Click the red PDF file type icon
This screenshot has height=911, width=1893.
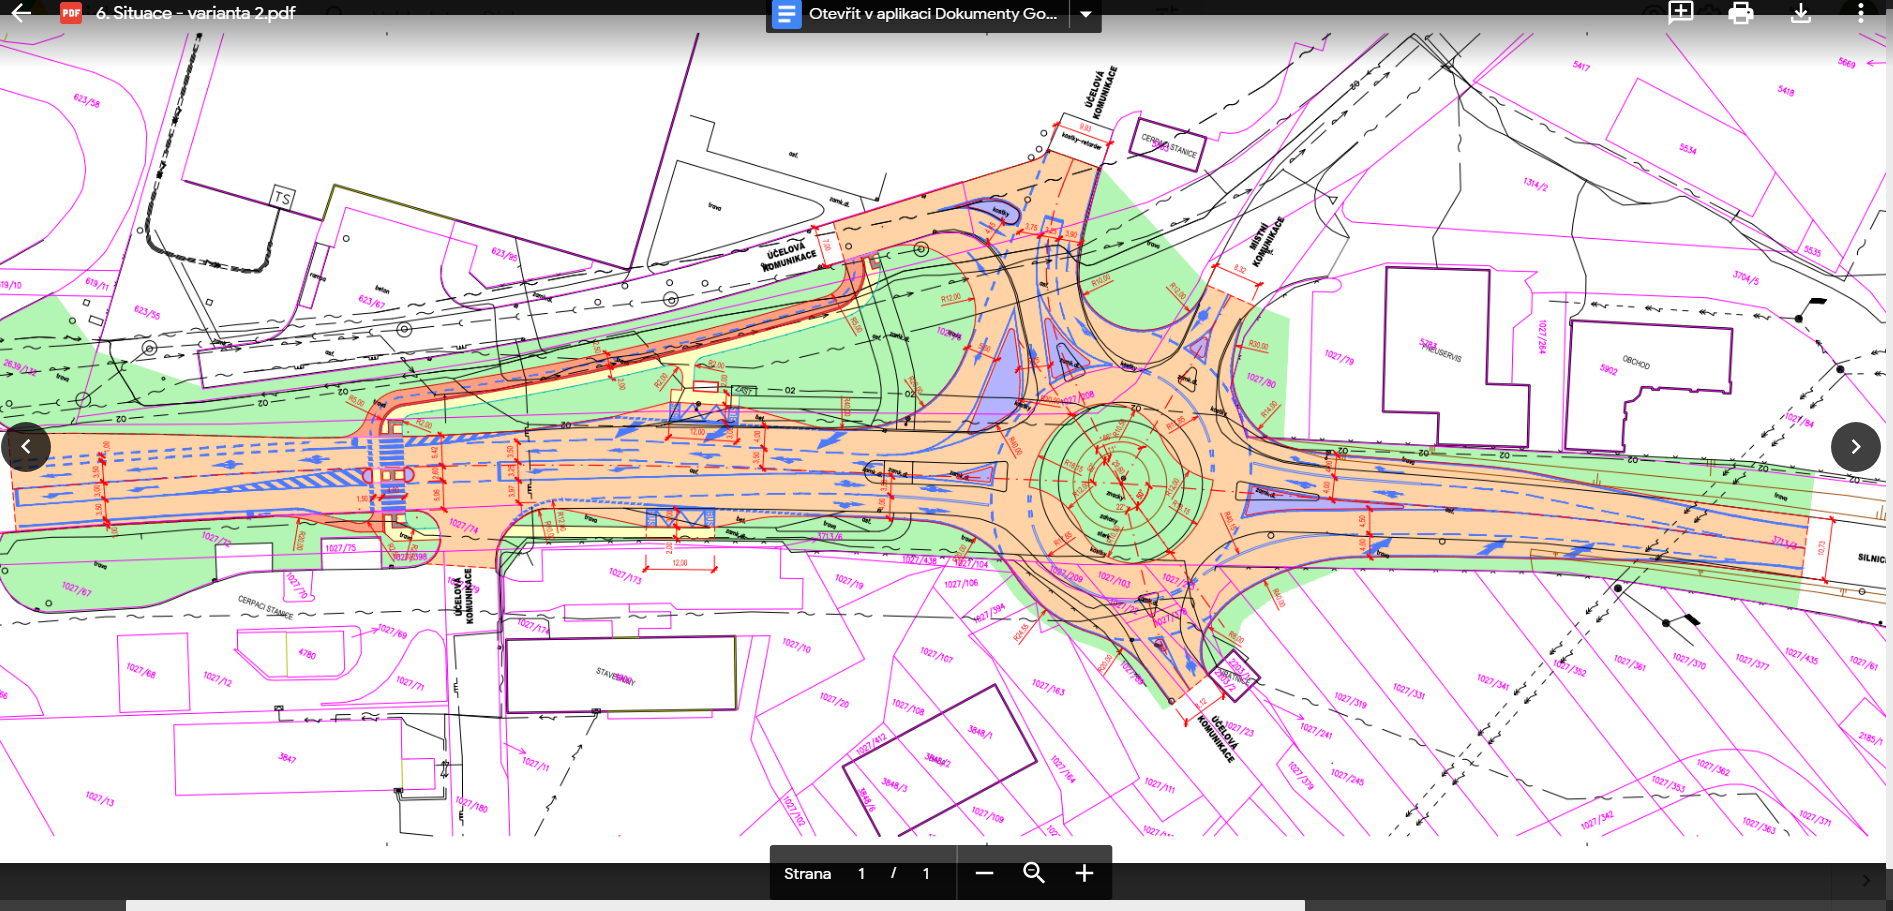coord(71,13)
